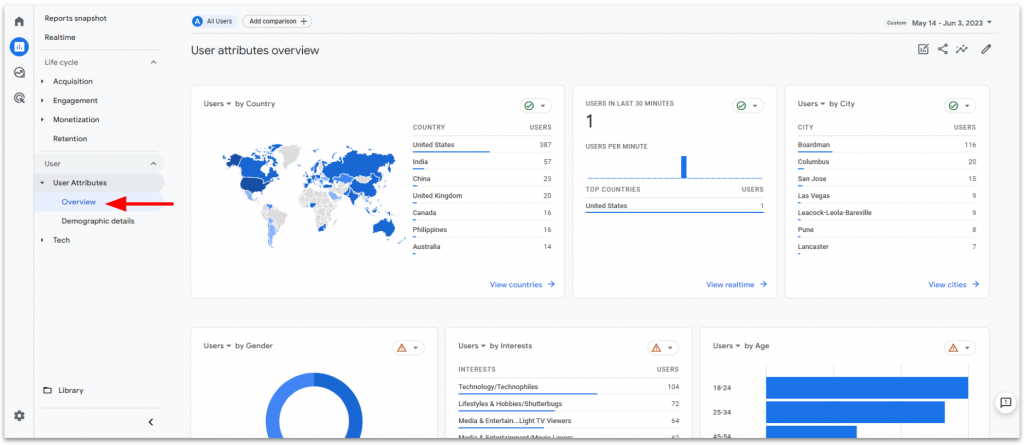Image resolution: width=1024 pixels, height=445 pixels.
Task: Click the 18-24 age bar
Action: click(x=866, y=387)
